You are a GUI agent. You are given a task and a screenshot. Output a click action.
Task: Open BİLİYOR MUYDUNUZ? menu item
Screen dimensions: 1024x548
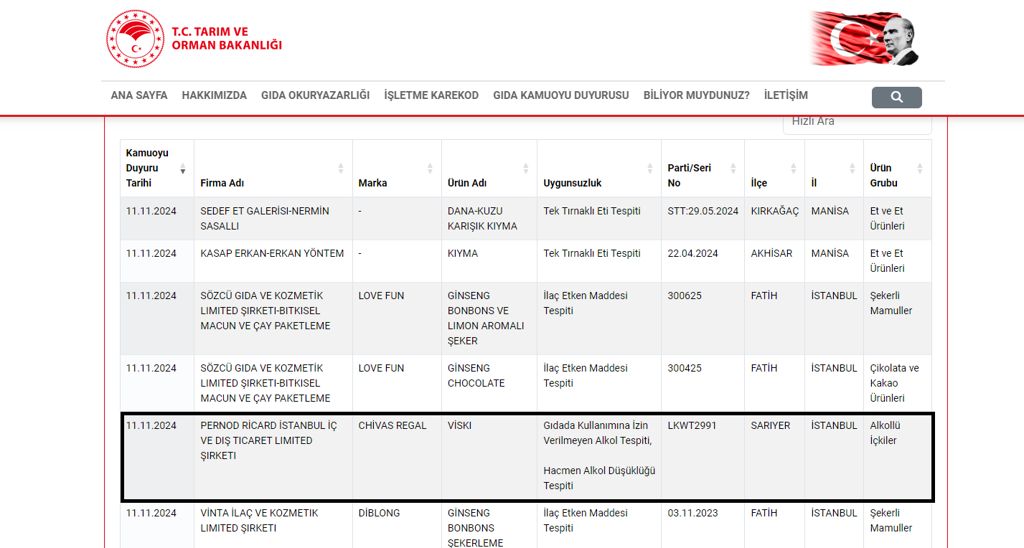696,95
